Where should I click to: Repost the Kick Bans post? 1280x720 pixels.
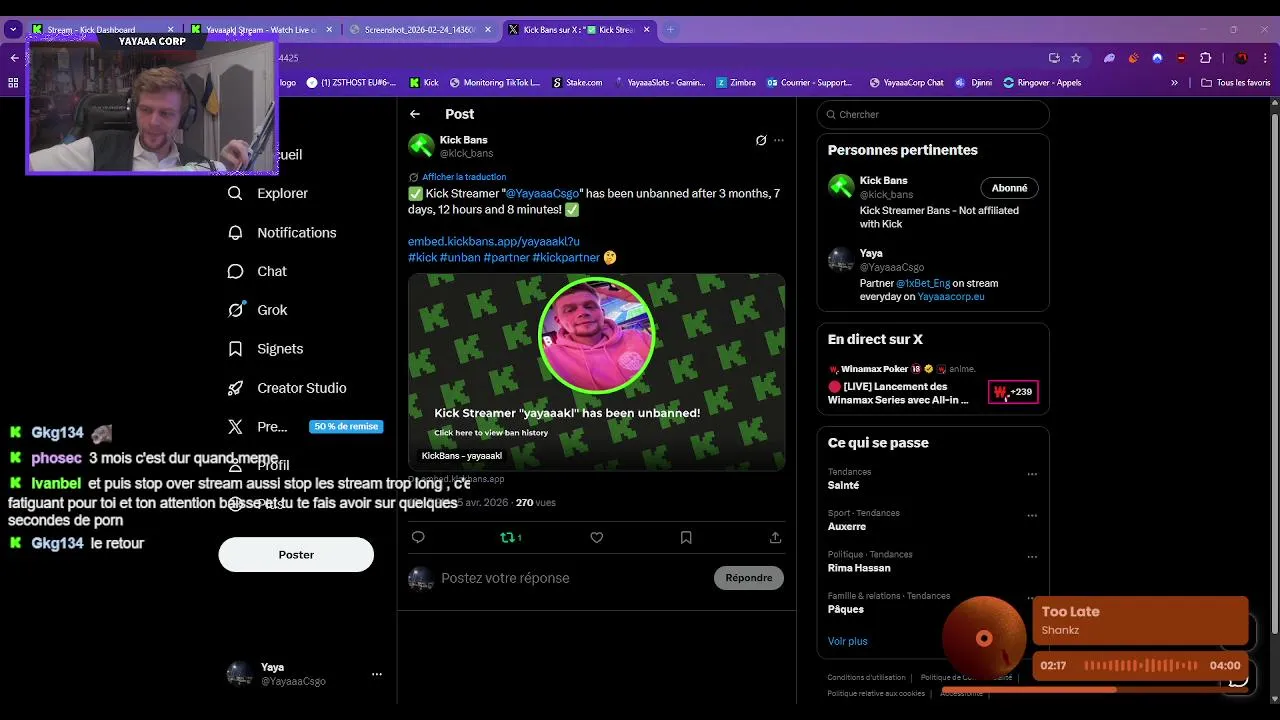[510, 538]
